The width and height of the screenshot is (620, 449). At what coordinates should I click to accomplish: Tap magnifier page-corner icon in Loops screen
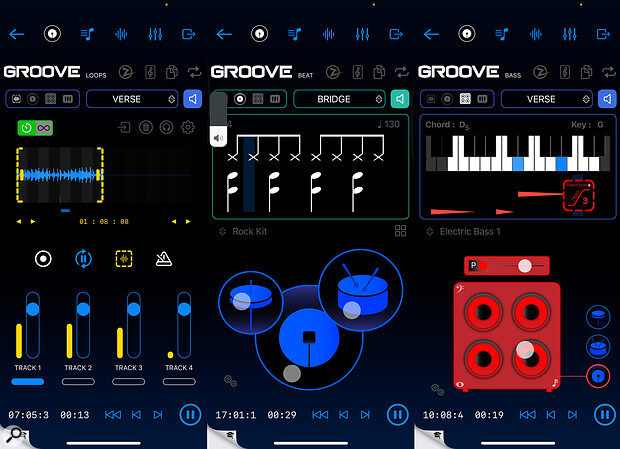click(15, 434)
